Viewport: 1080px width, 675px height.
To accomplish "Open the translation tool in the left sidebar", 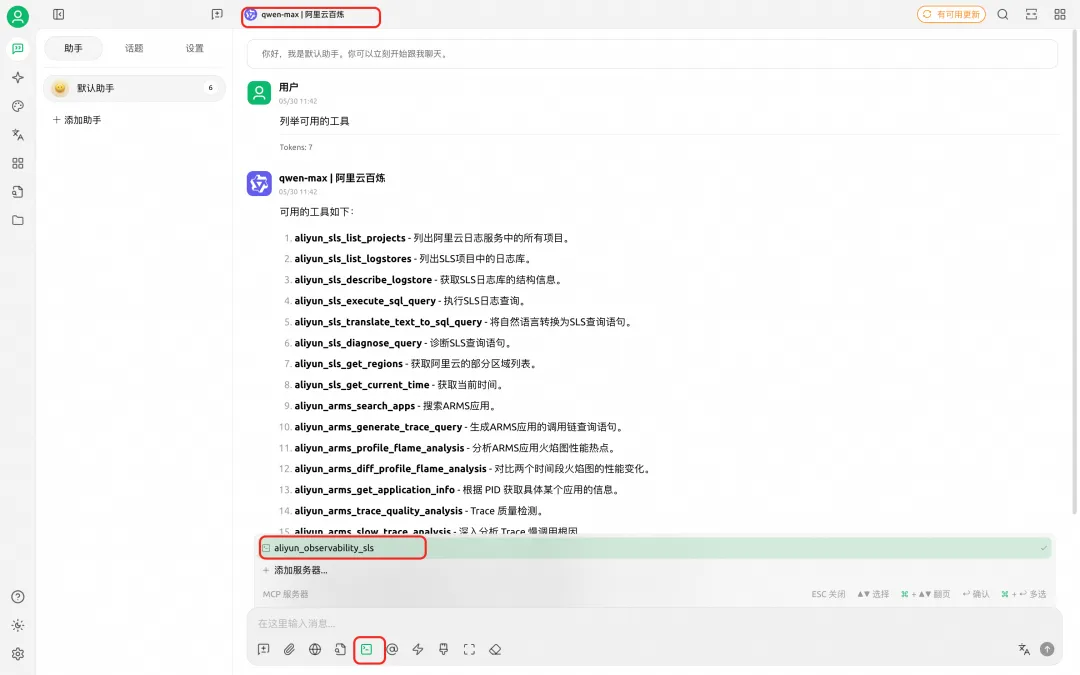I will [17, 134].
